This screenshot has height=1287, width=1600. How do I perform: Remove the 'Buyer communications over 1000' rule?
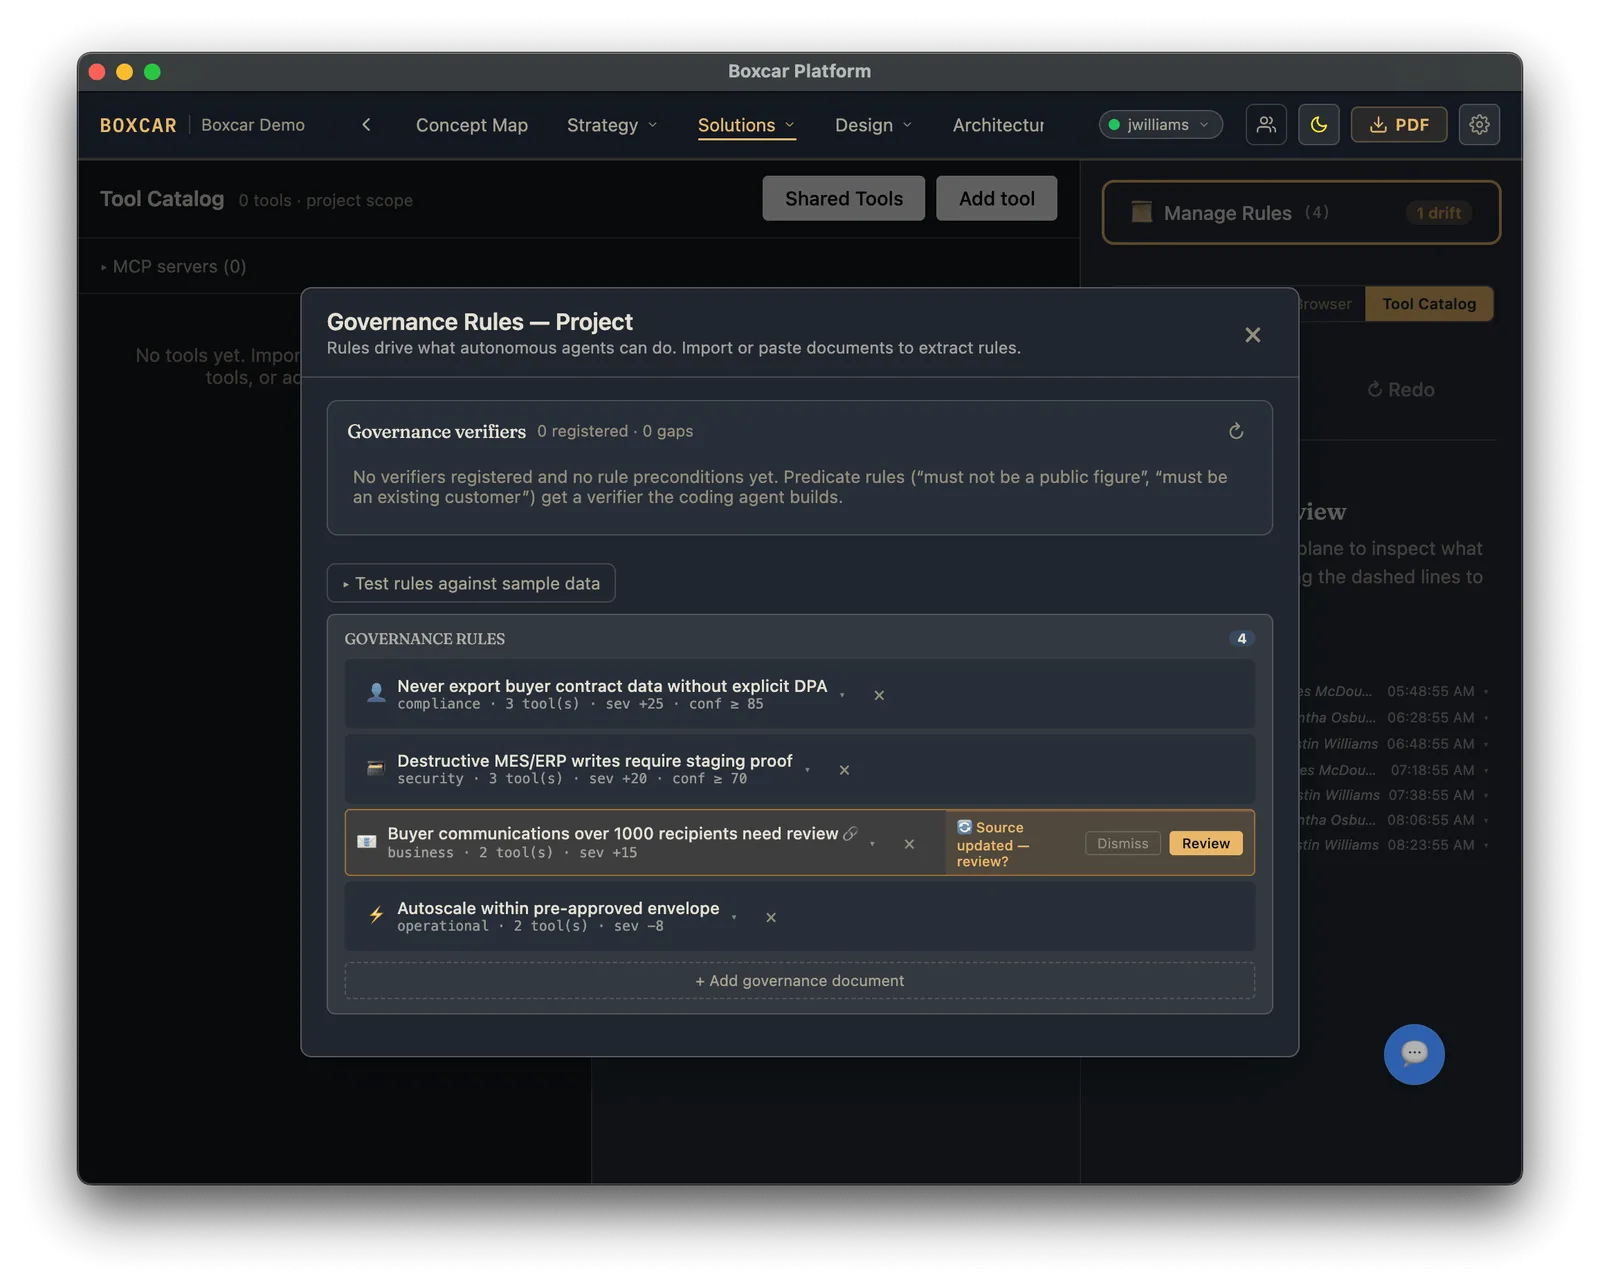pyautogui.click(x=909, y=844)
